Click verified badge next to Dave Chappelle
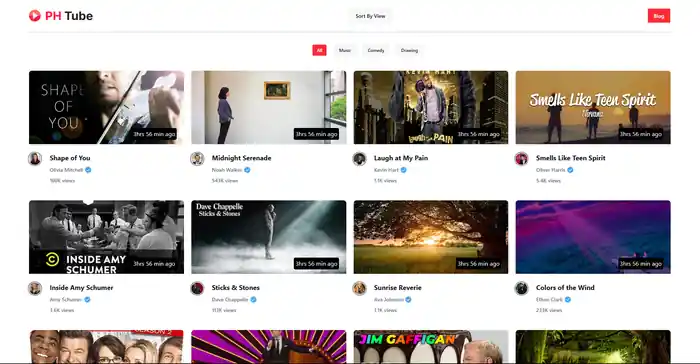700x364 pixels. (x=253, y=299)
